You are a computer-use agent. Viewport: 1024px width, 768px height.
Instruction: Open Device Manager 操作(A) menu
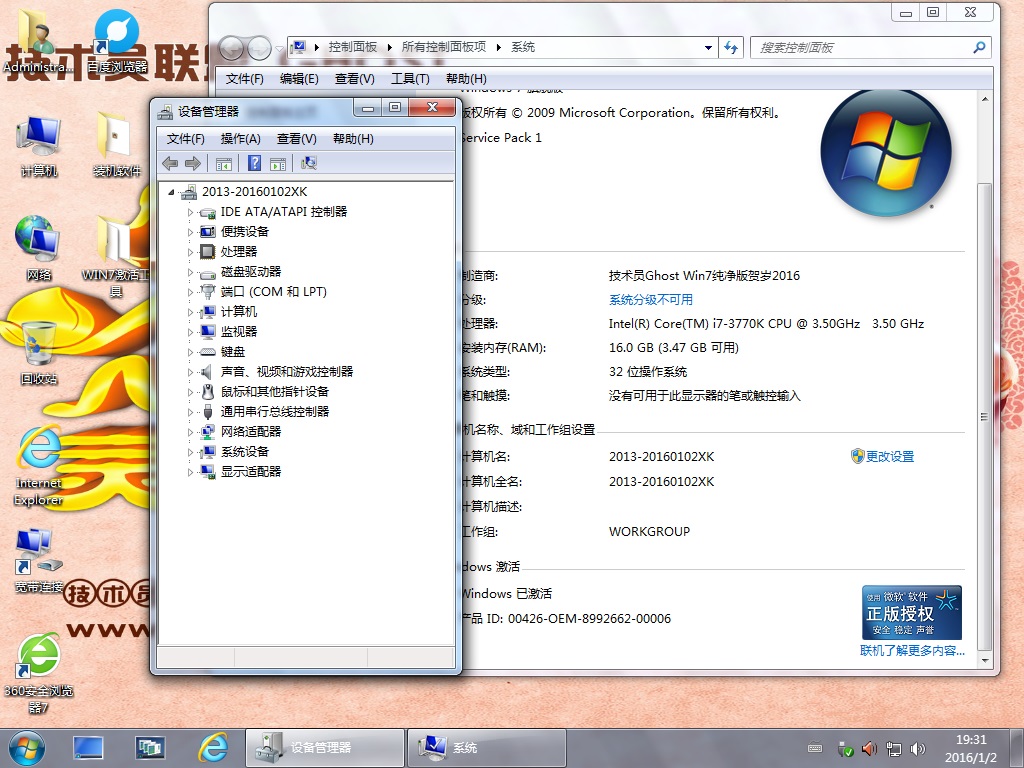240,138
